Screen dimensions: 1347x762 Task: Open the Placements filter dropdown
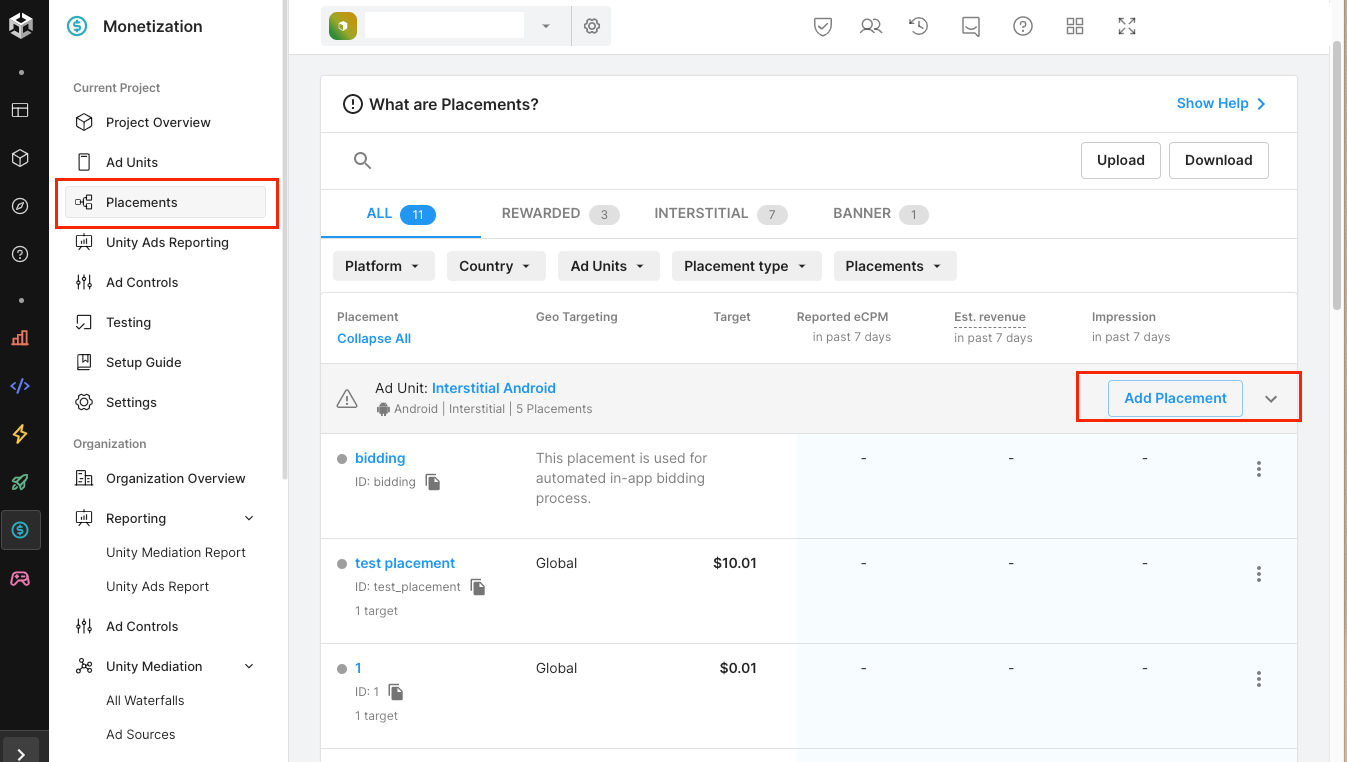click(895, 266)
